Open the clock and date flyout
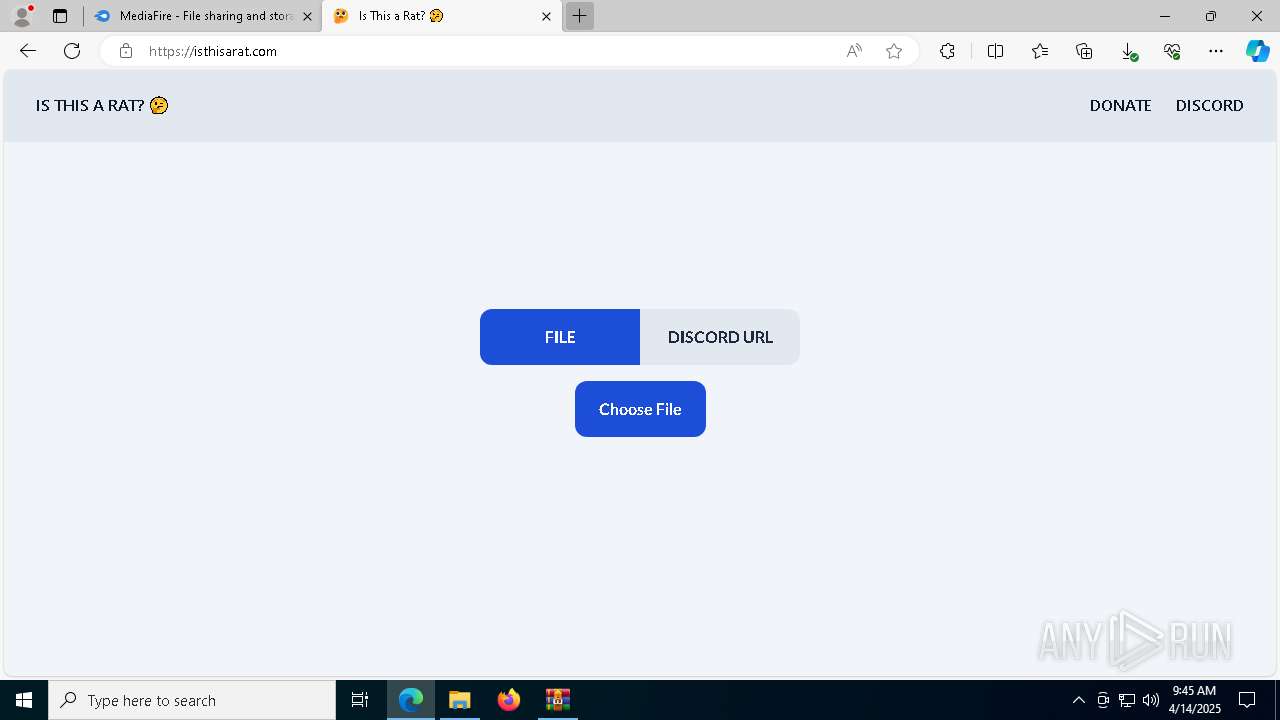The width and height of the screenshot is (1280, 720). [1194, 700]
